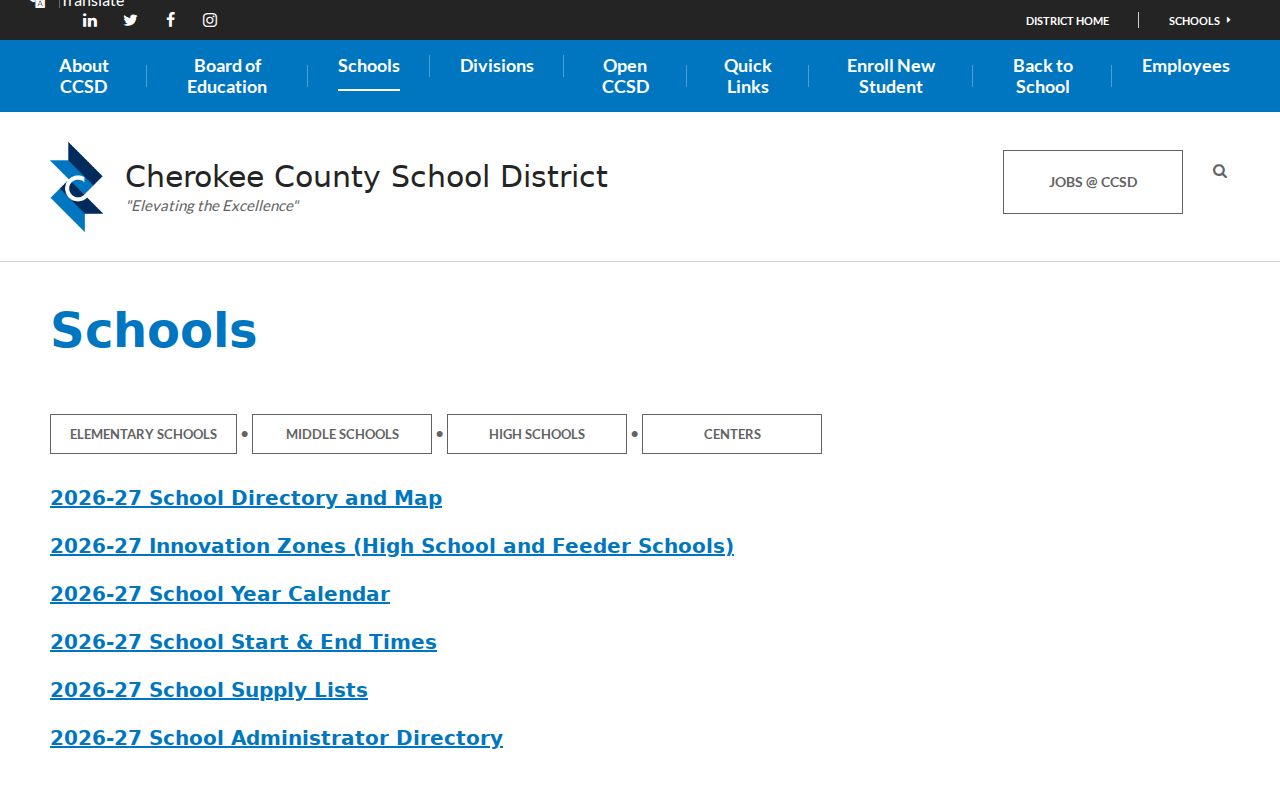Open the Board of Education menu

227,76
